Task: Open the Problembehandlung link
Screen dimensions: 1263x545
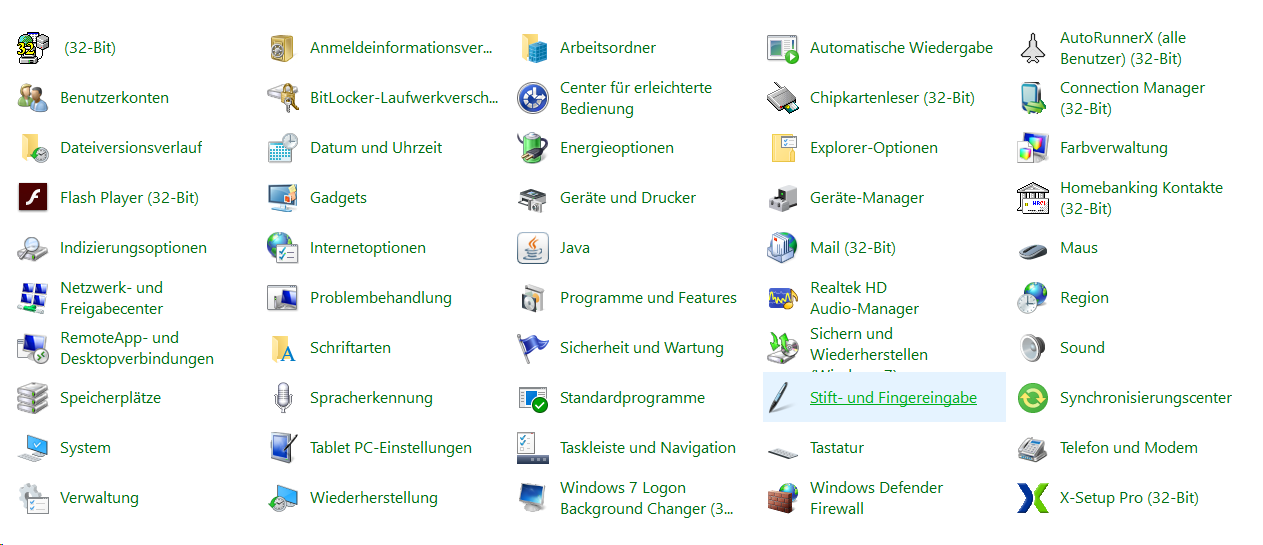Action: (x=381, y=298)
